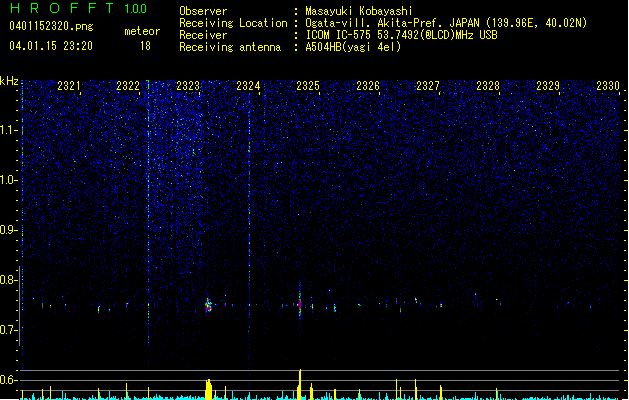Click the 1.0 kHz axis label

tap(9, 180)
